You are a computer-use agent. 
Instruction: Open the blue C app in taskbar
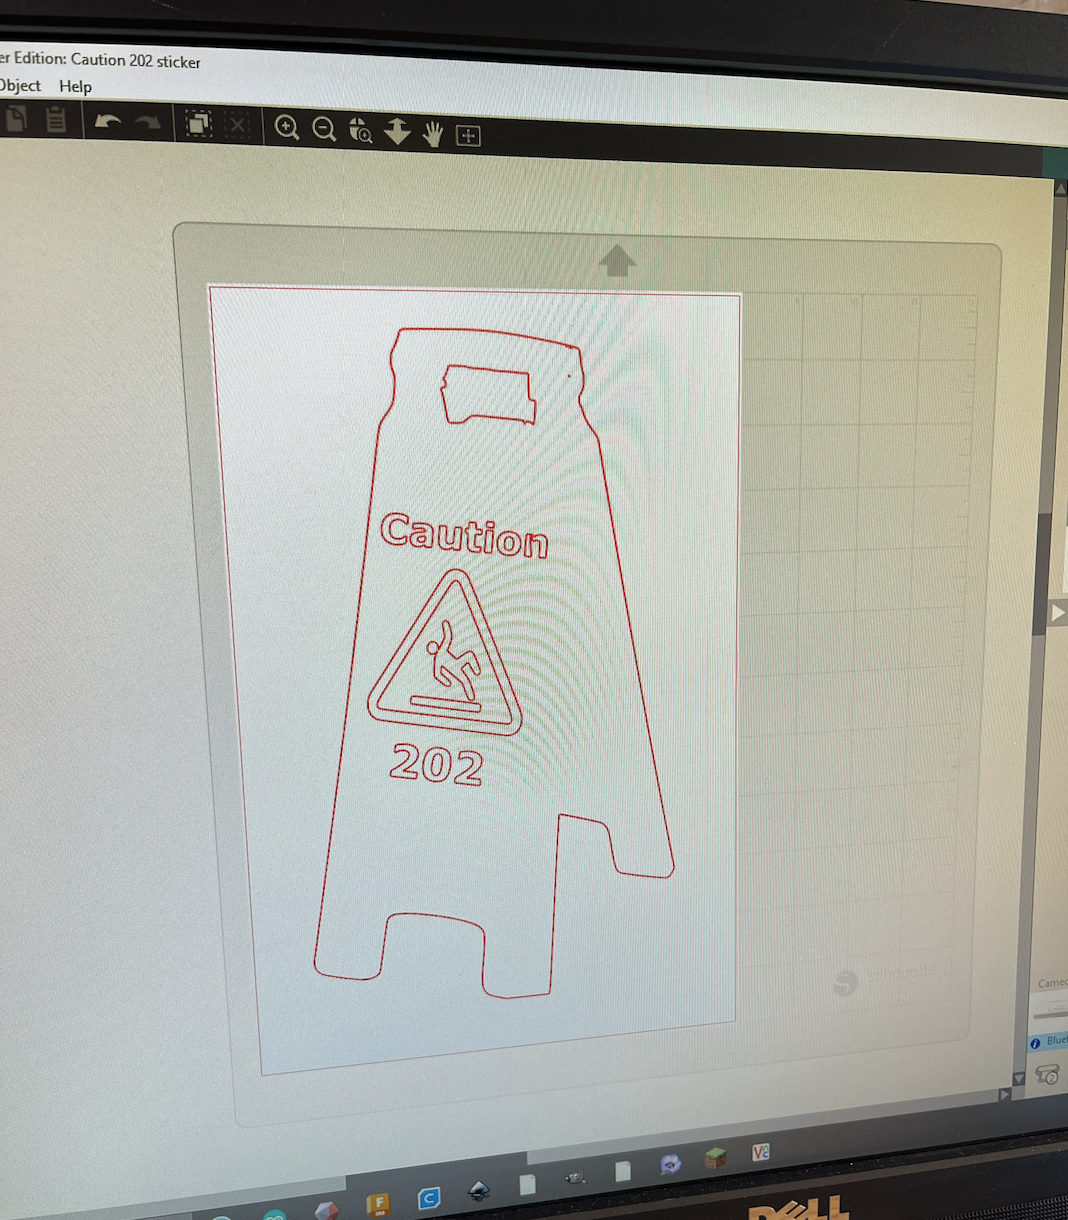(429, 1197)
